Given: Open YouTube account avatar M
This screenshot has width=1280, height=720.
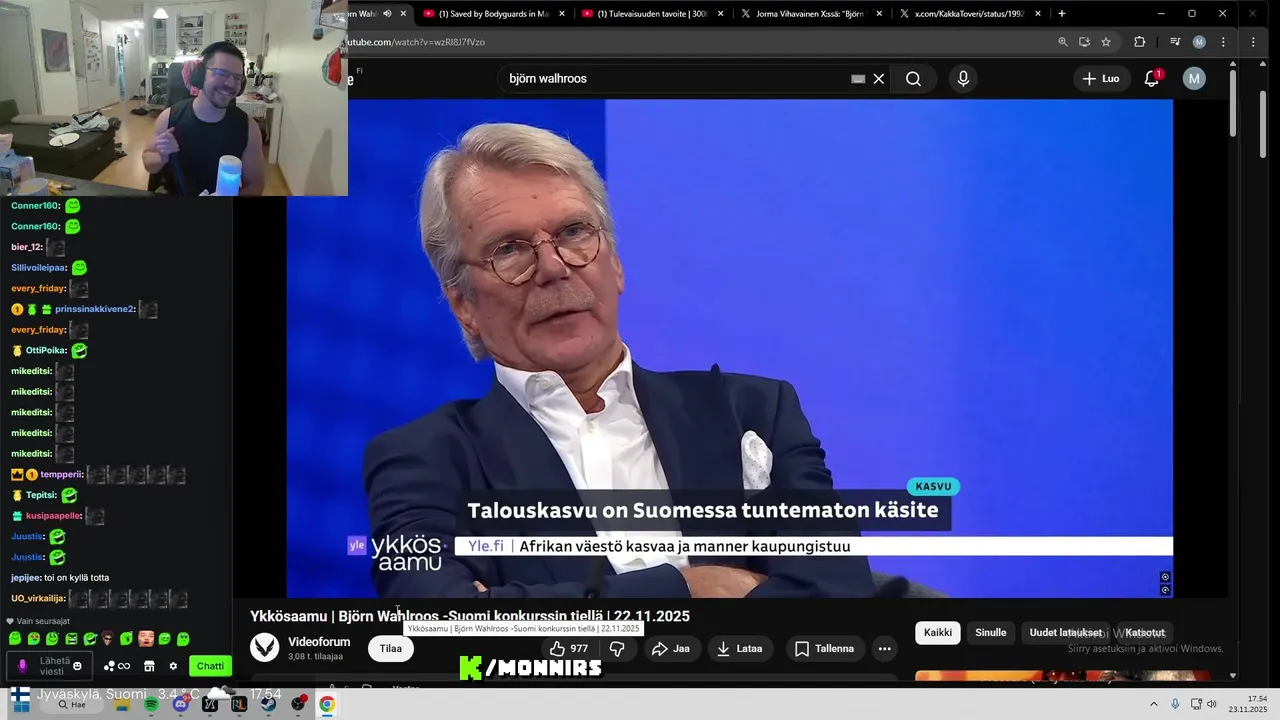Looking at the screenshot, I should pyautogui.click(x=1194, y=79).
